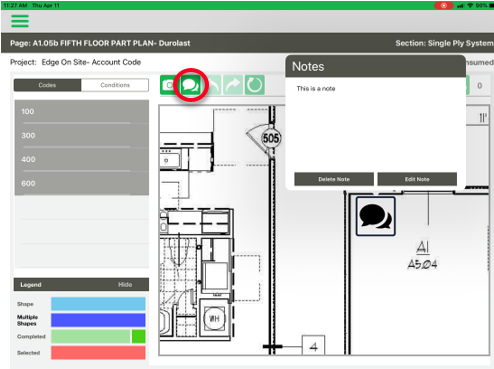Select code 100 in the list
Viewport: 494px width, 369px height.
(x=82, y=112)
